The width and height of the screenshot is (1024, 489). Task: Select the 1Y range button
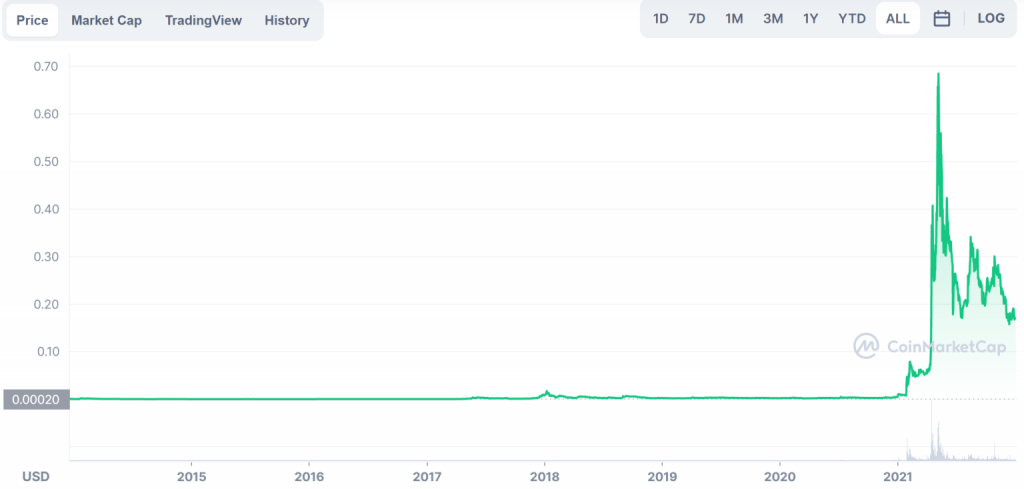810,19
